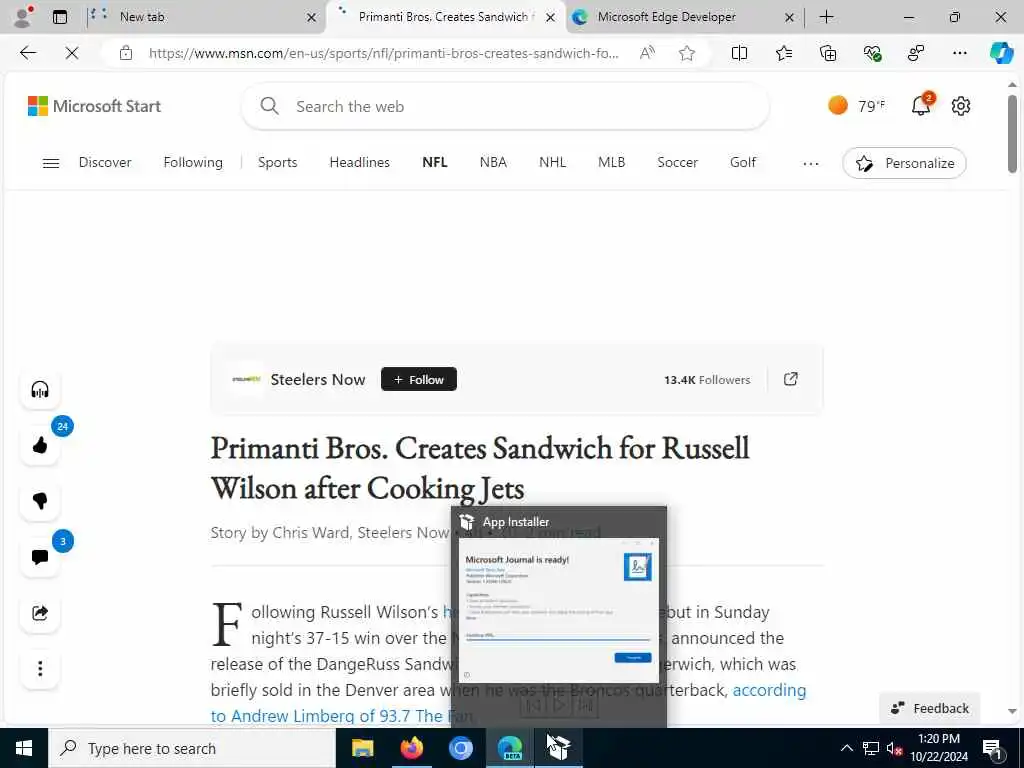This screenshot has height=768, width=1024.
Task: Click the taskbar search box
Action: click(x=192, y=748)
